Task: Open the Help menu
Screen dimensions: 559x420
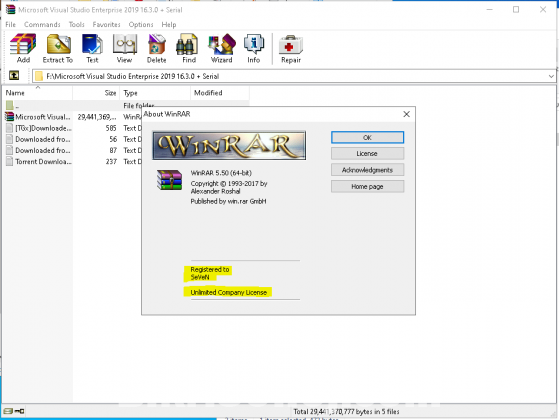Action: point(169,24)
